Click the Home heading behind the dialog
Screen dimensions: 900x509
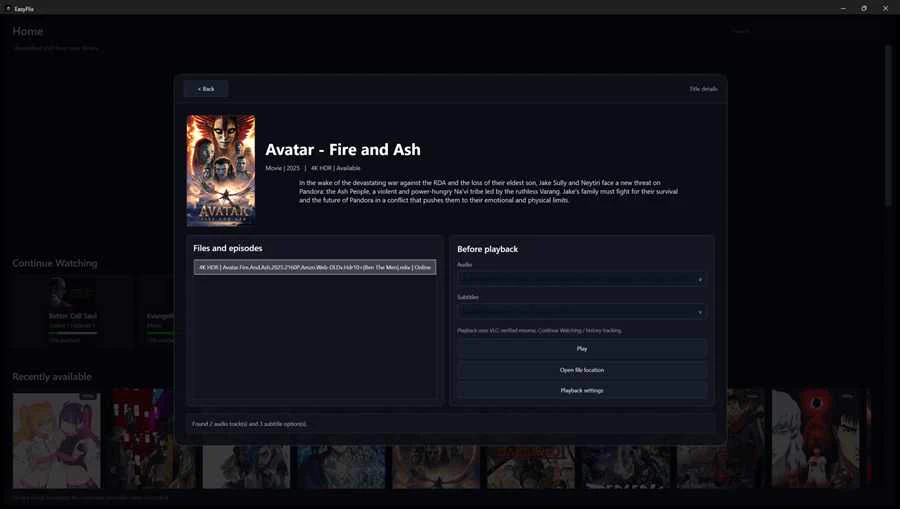click(28, 32)
